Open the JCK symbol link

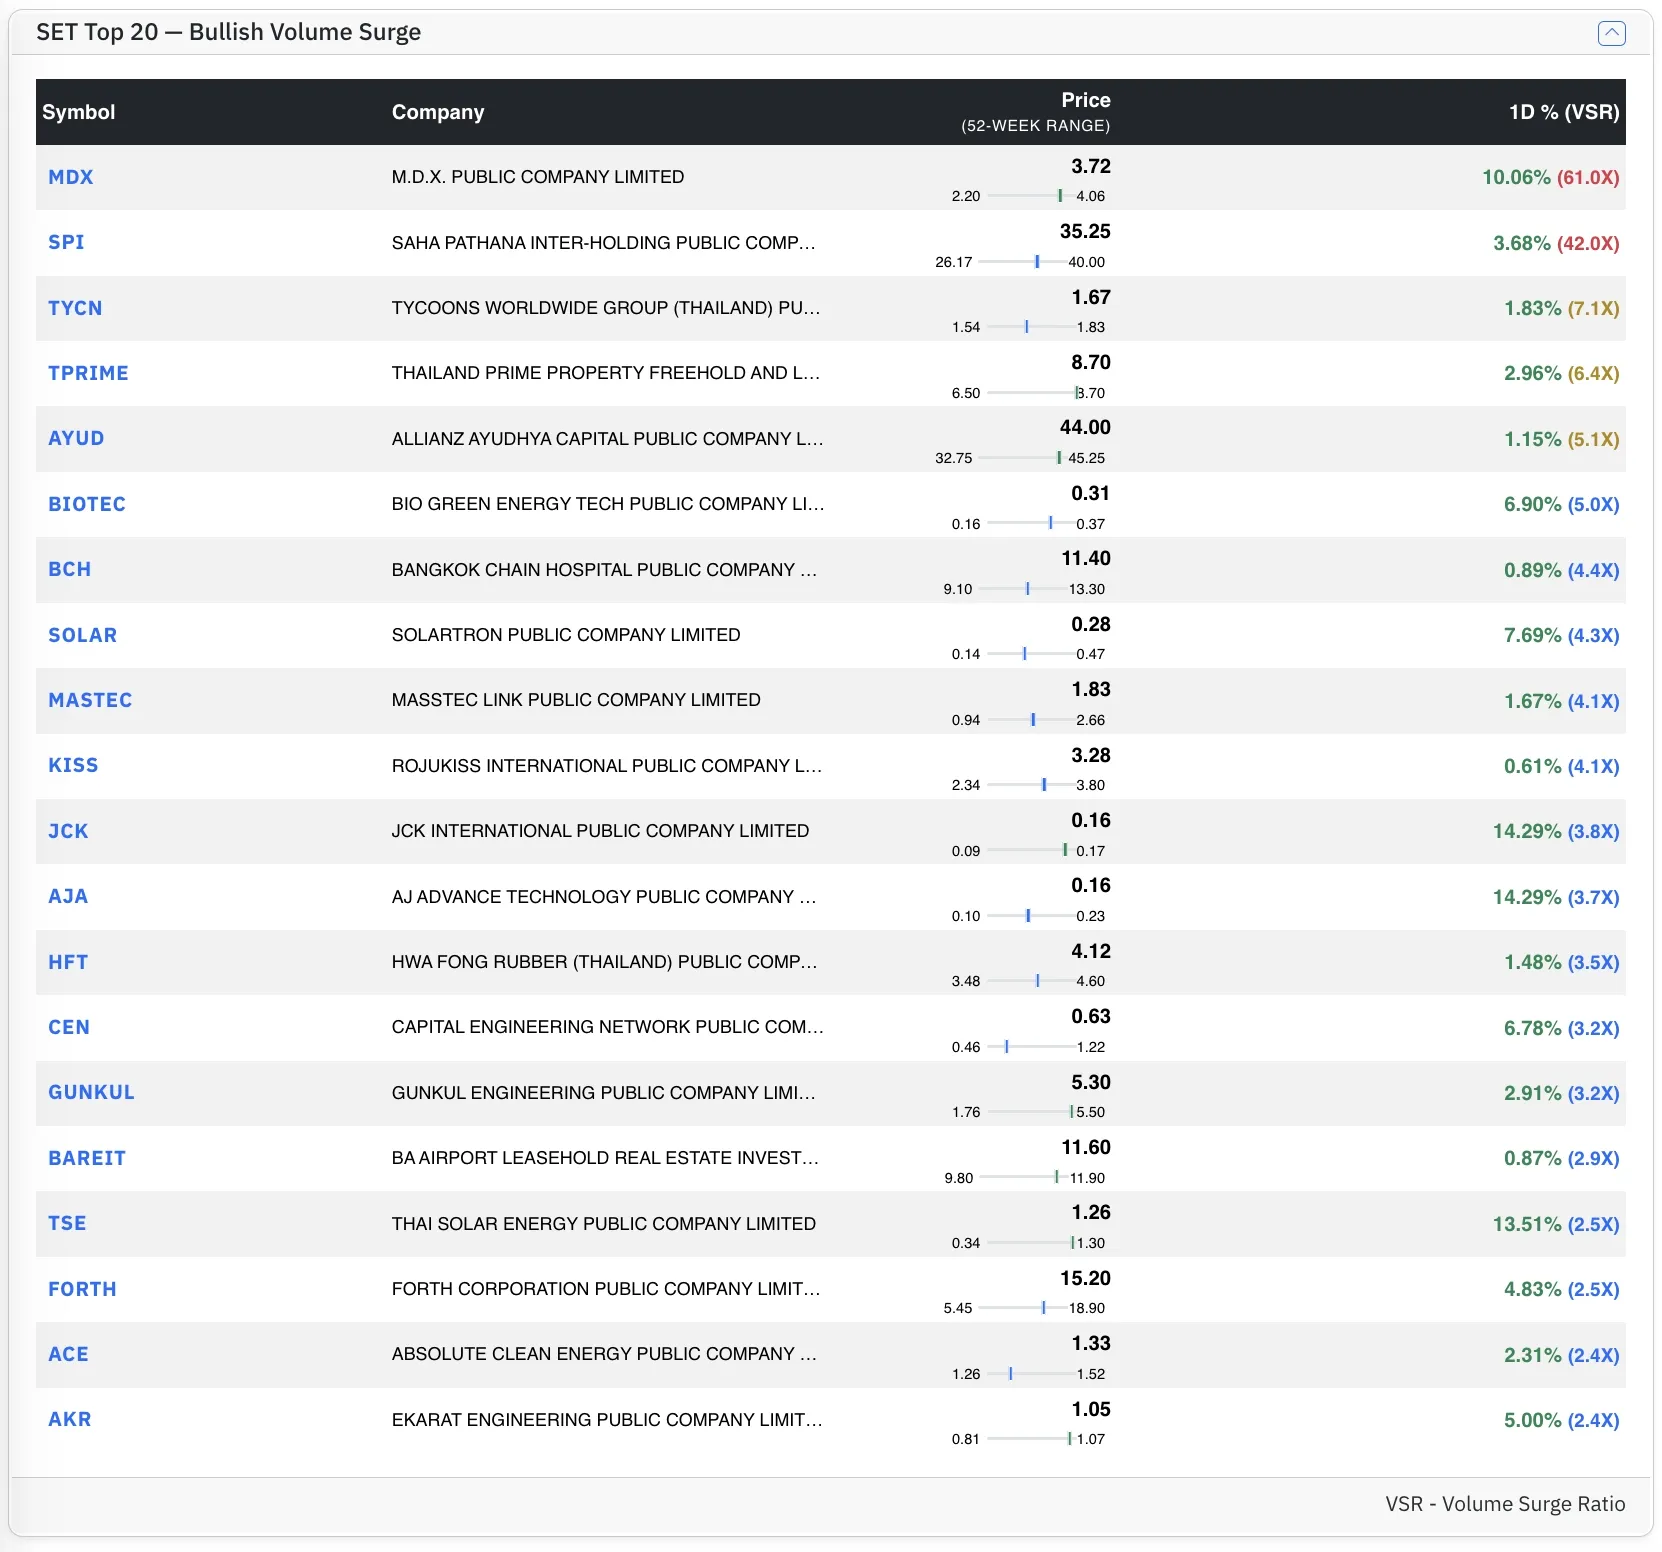[x=68, y=831]
